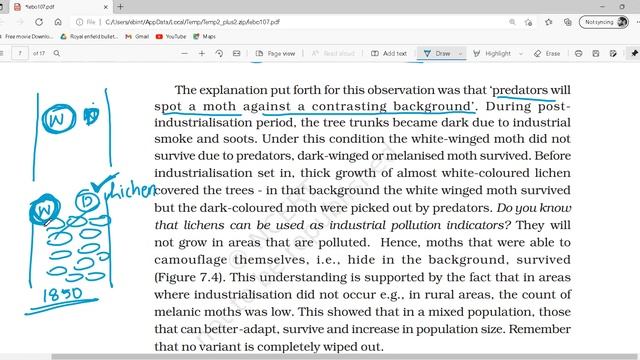Select the Erase tool
The height and width of the screenshot is (360, 640).
point(547,53)
